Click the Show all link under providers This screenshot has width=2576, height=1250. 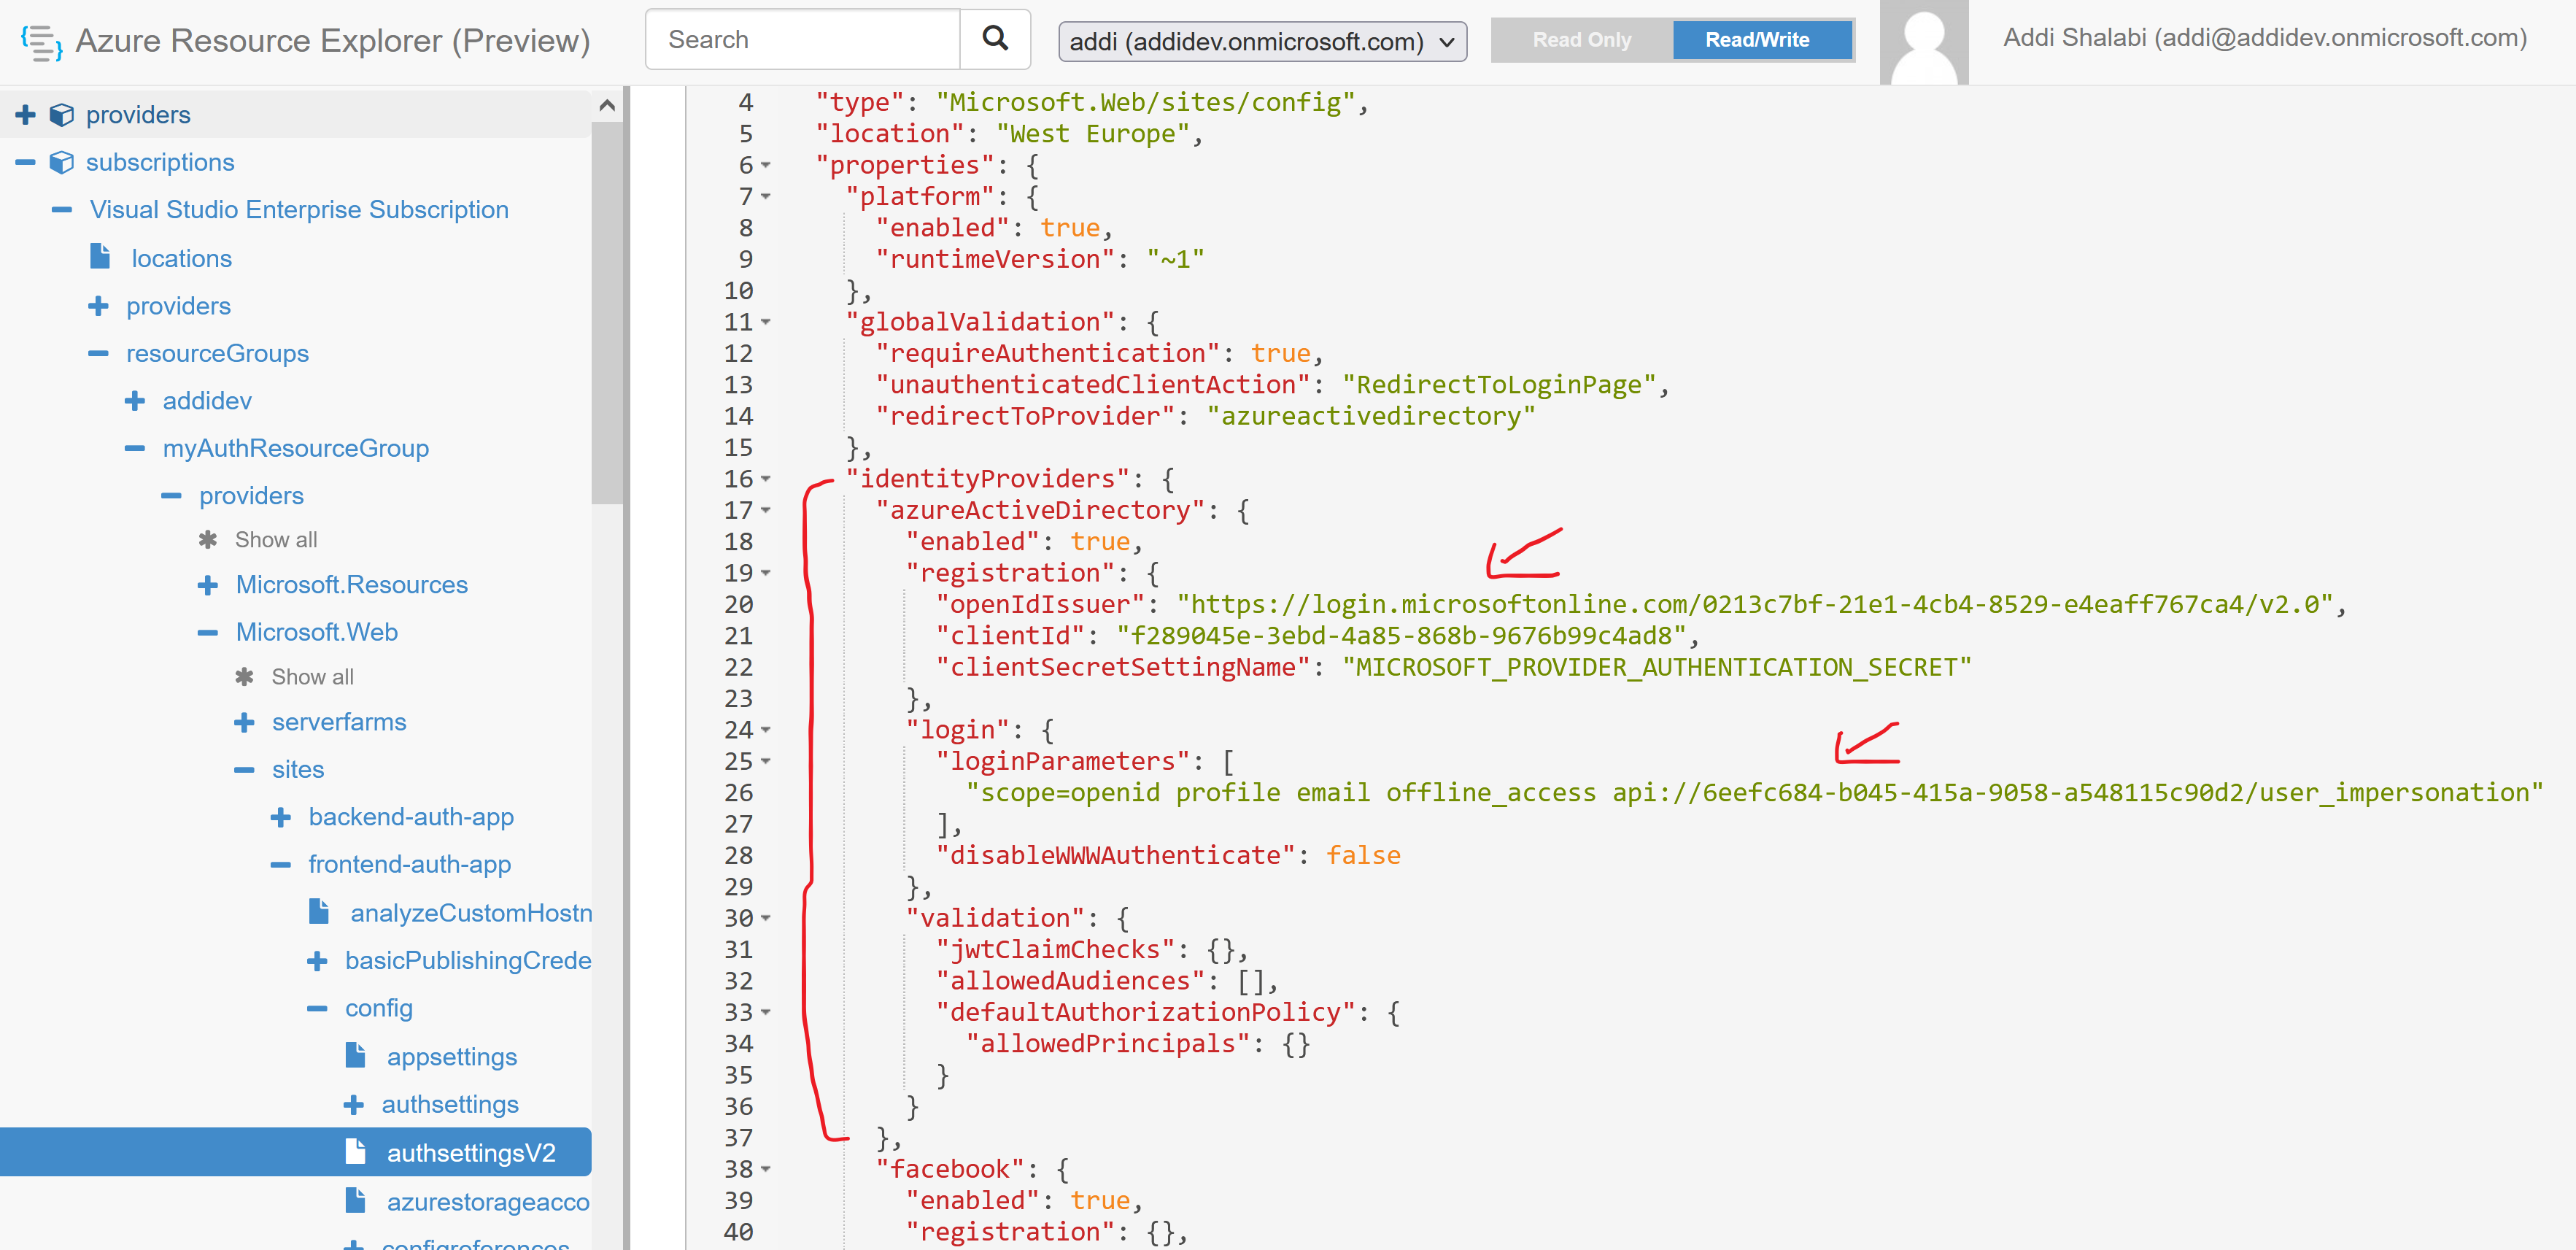[x=274, y=539]
